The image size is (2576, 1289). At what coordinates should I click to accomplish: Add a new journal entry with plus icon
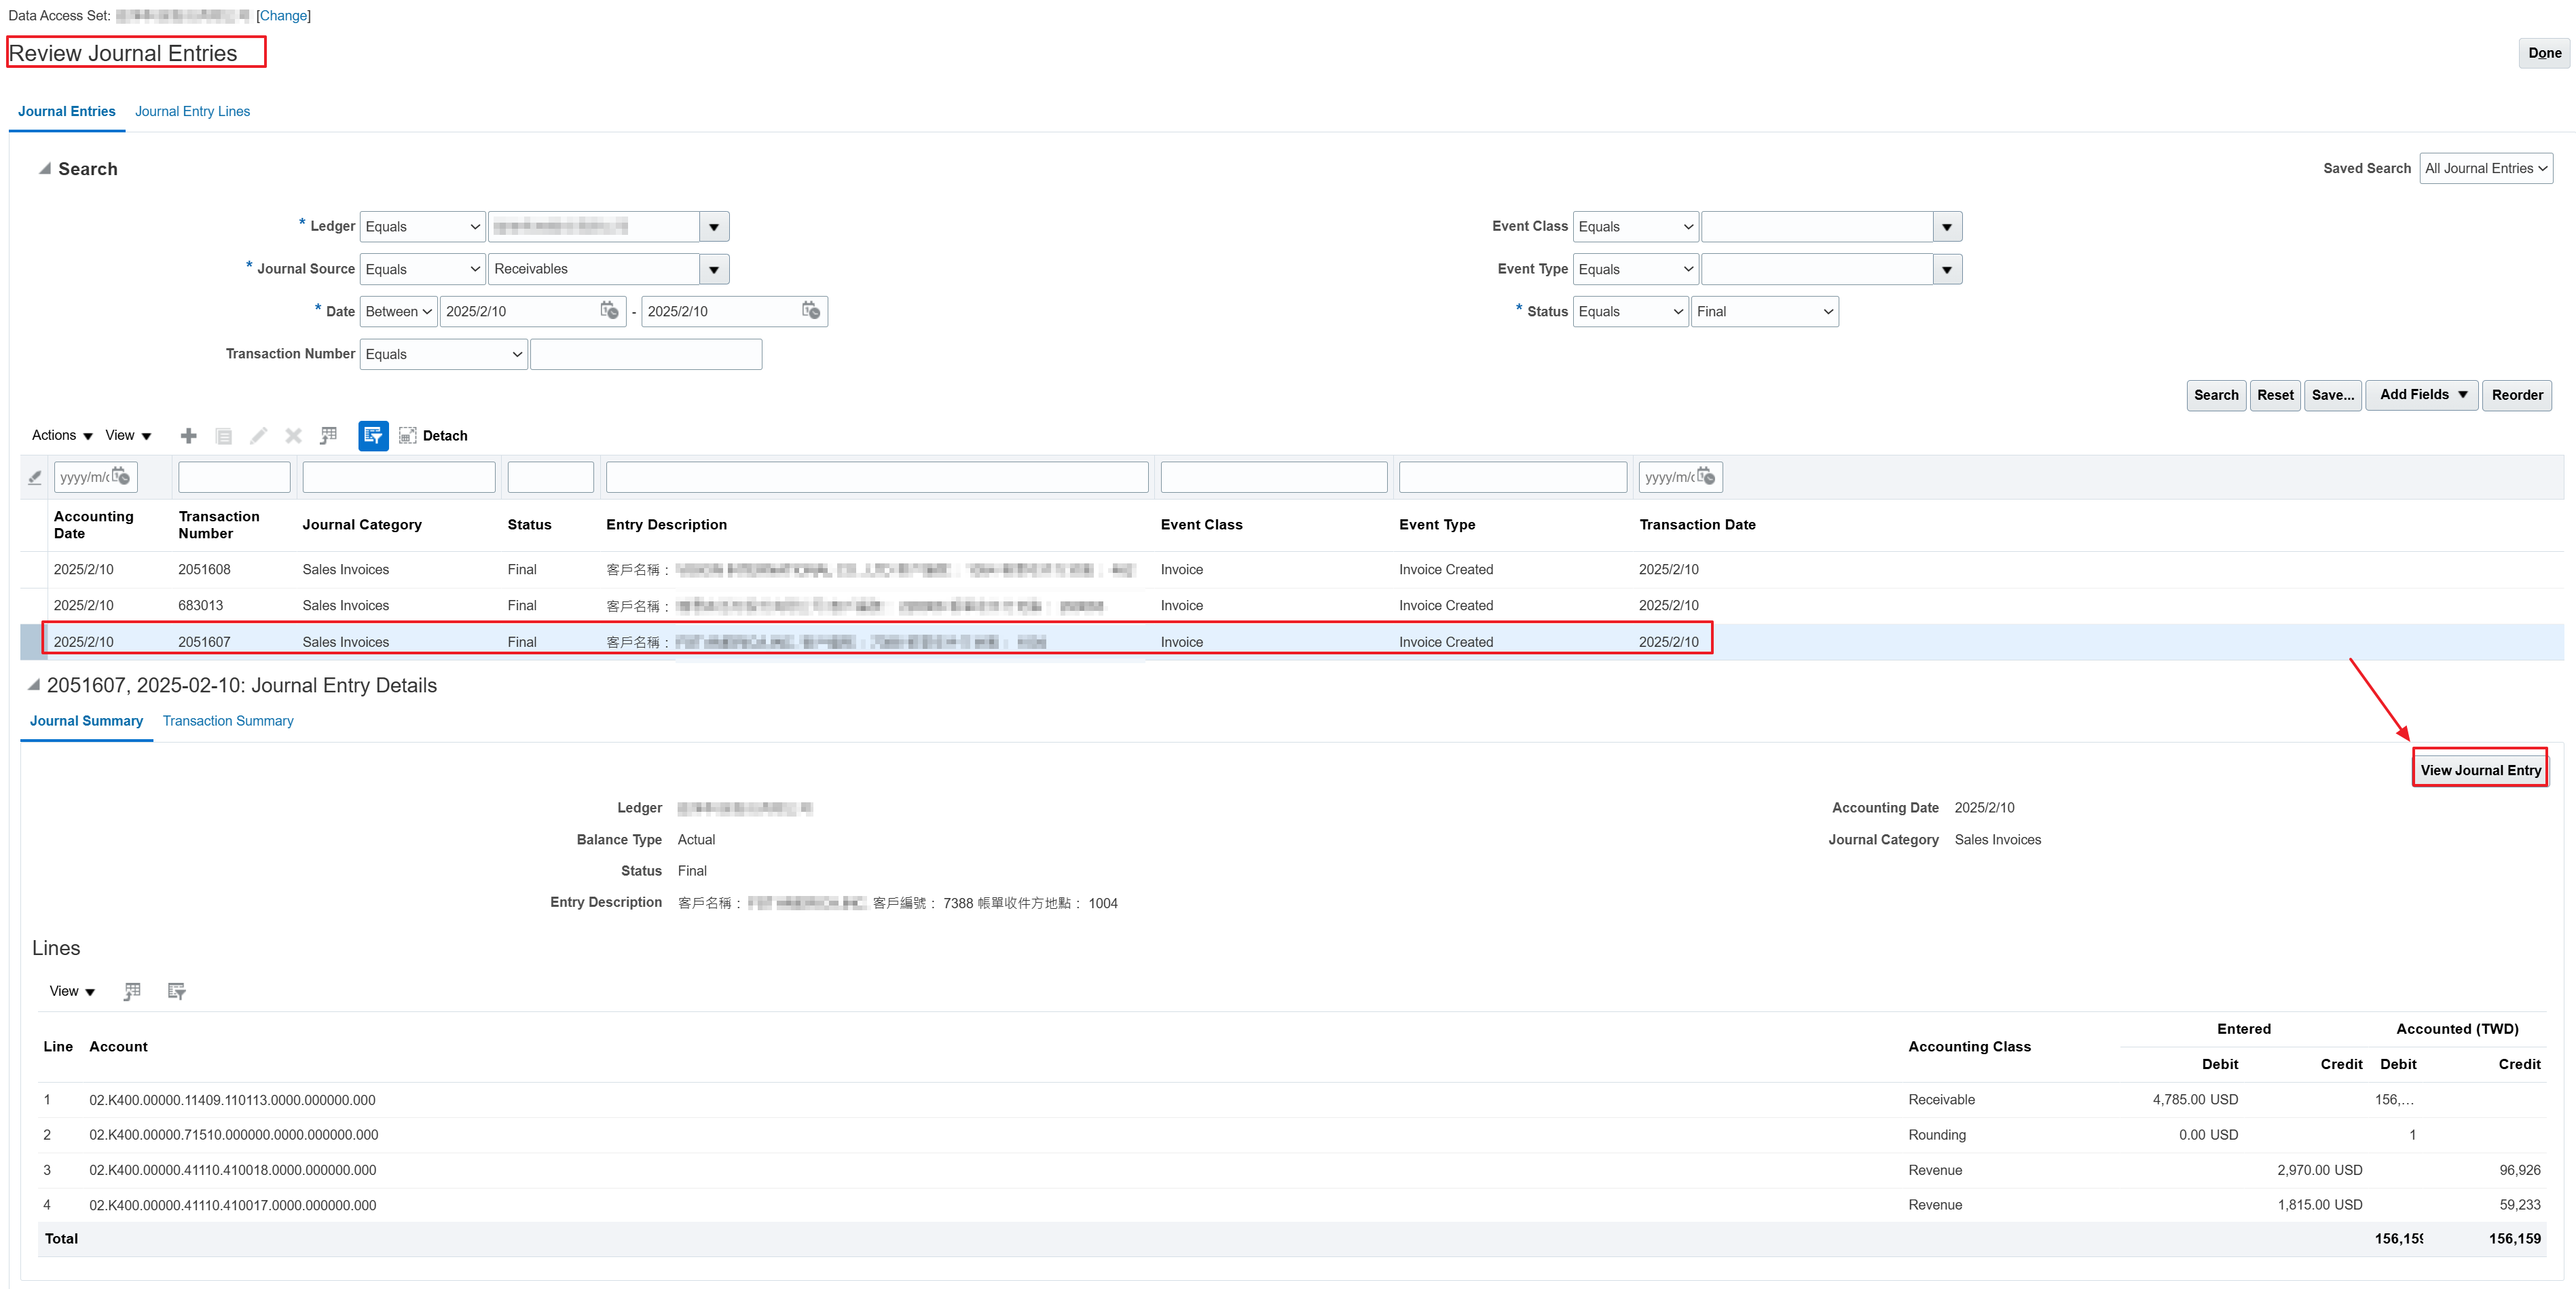click(x=188, y=435)
